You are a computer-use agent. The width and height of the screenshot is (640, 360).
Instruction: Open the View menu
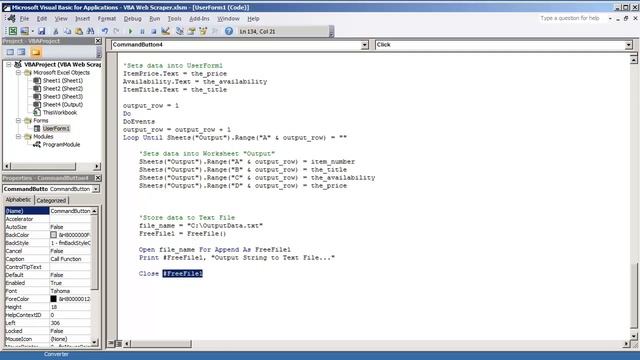[61, 18]
